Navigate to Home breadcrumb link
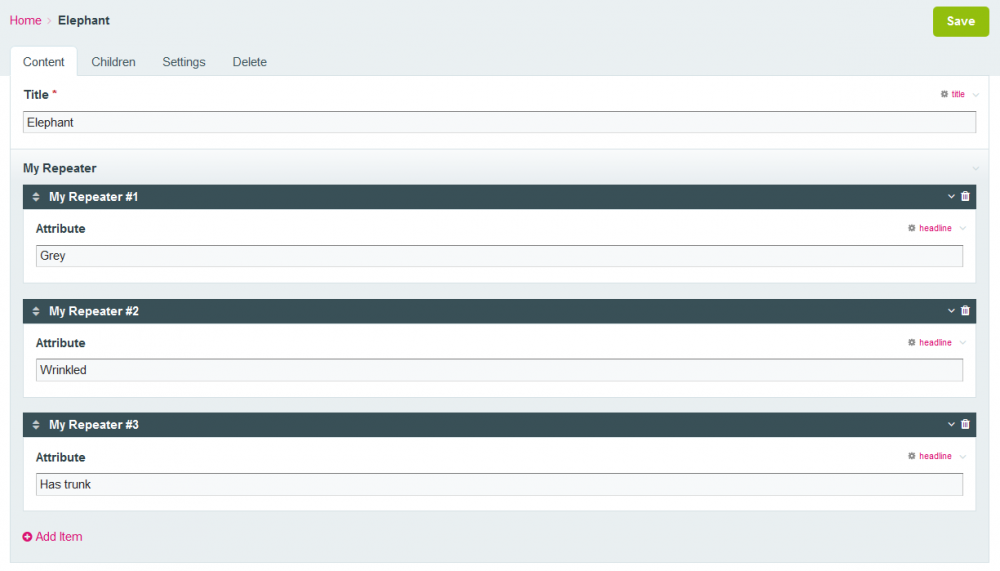The width and height of the screenshot is (1000, 571). 25,20
